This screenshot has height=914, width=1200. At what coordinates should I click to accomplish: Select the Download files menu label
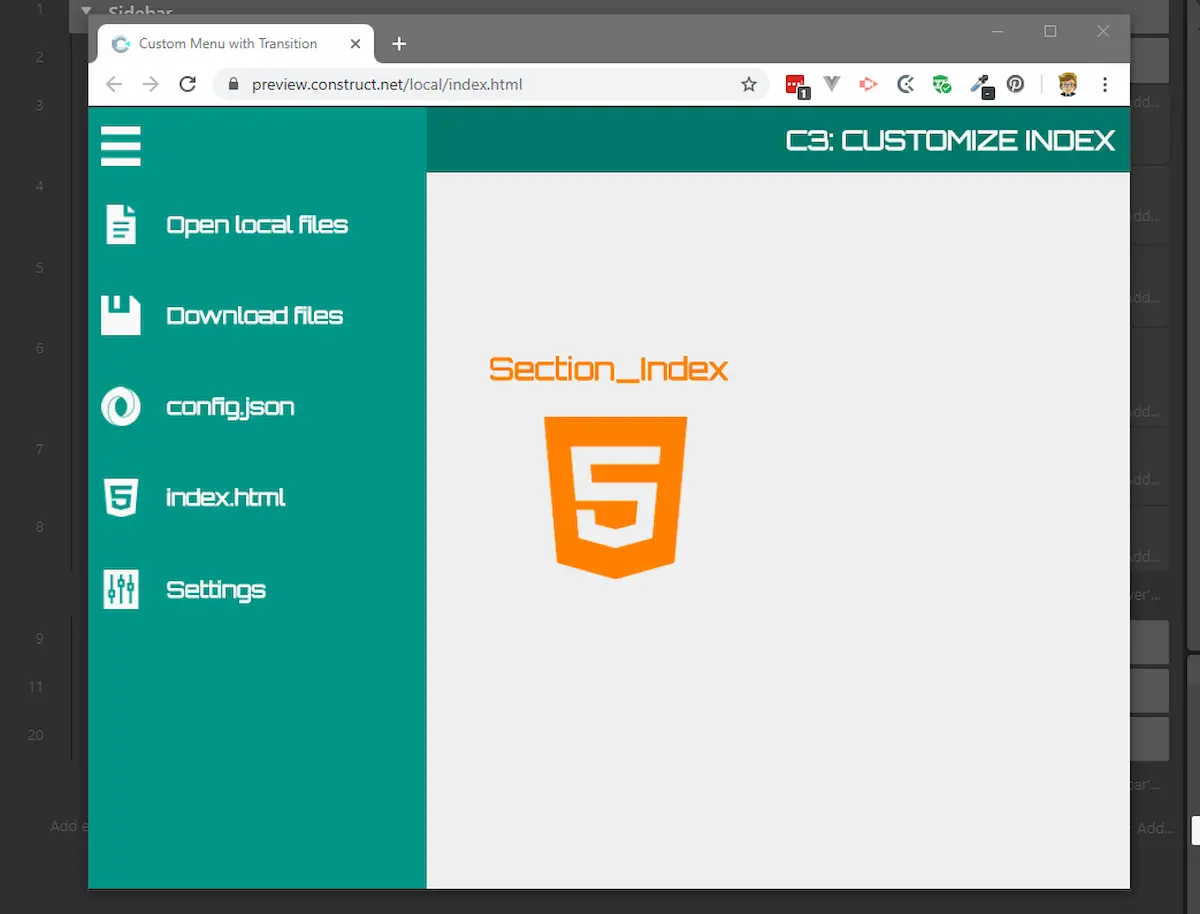tap(255, 316)
